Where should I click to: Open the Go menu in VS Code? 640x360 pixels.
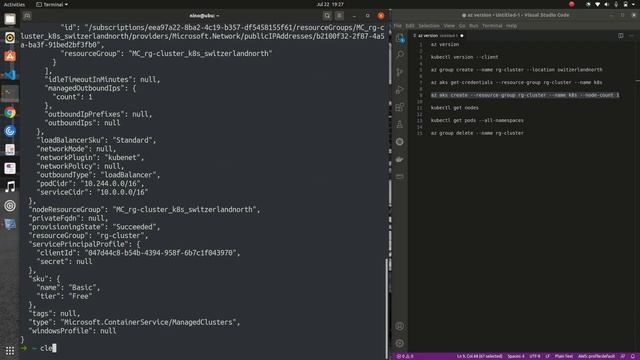(x=462, y=26)
